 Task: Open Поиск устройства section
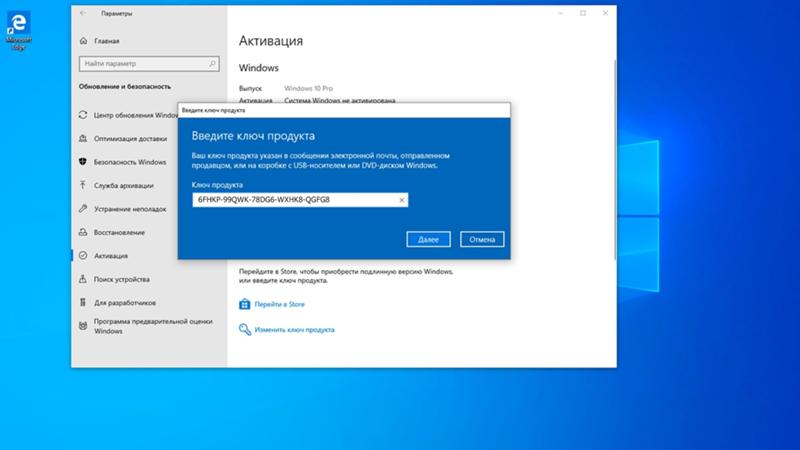click(x=121, y=280)
